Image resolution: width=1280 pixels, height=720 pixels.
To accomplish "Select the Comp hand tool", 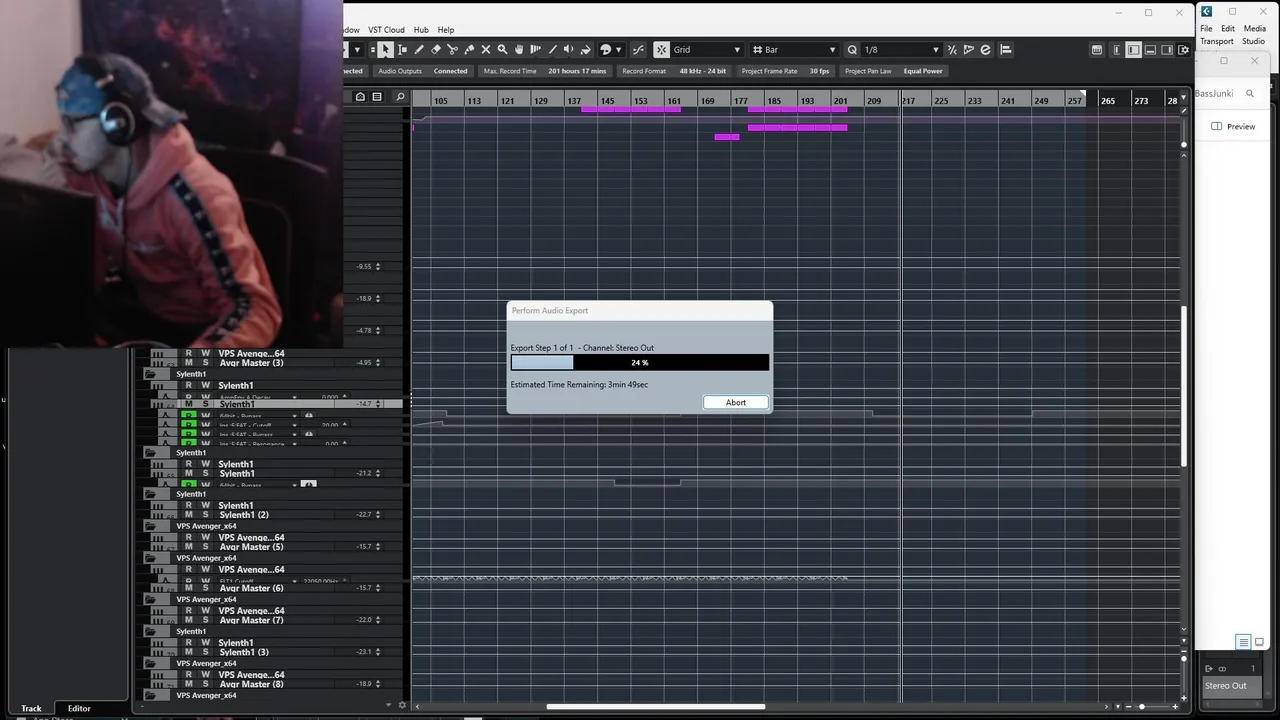I will 519,50.
